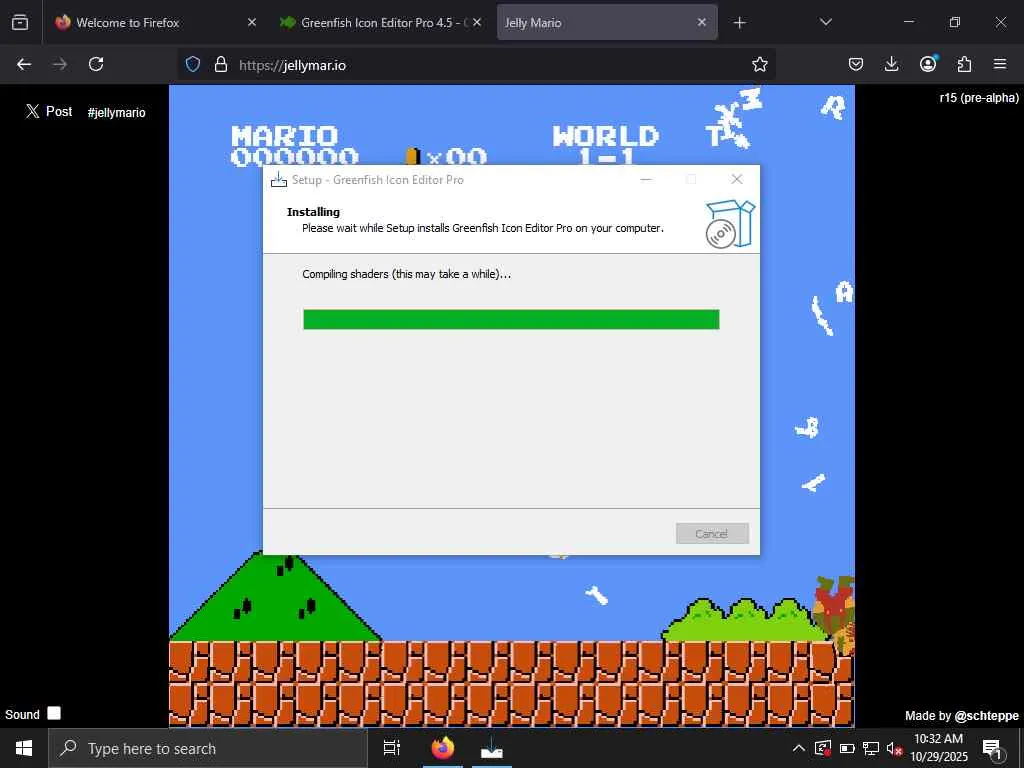Screen dimensions: 1024x768
Task: Open the Downloads panel
Action: 891,64
